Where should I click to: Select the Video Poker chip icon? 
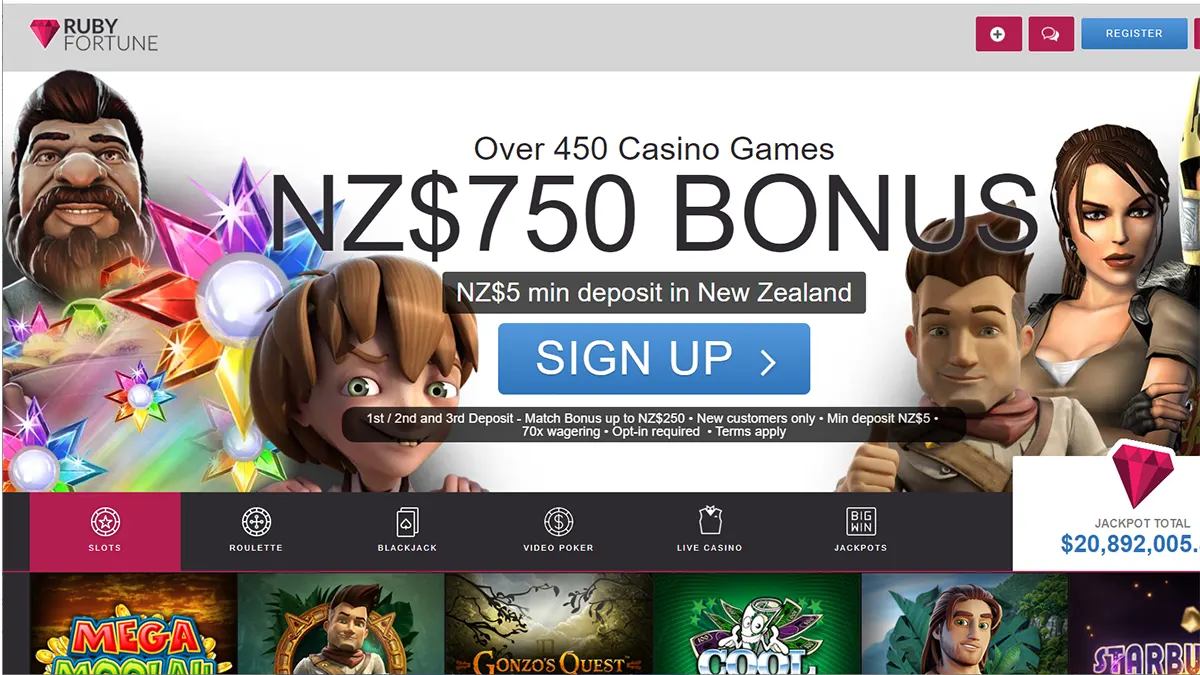tap(558, 521)
